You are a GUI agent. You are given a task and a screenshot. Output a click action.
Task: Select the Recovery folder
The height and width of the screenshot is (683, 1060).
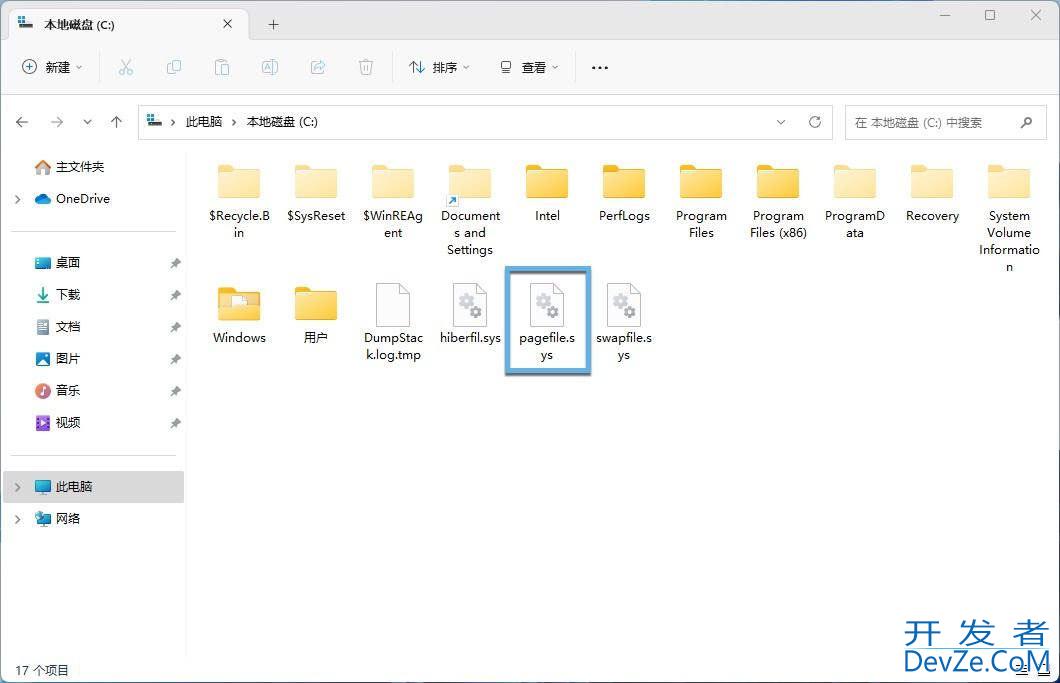pos(932,193)
